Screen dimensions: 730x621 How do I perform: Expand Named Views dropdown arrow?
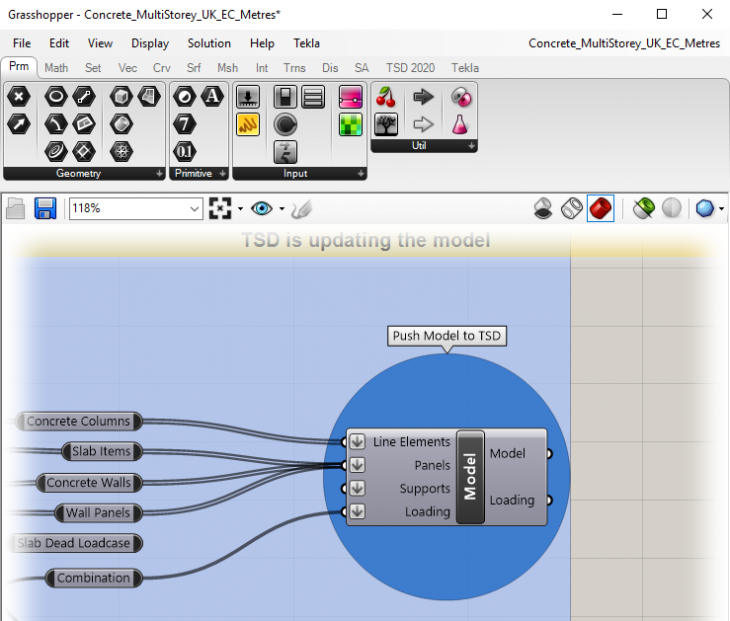(x=282, y=209)
